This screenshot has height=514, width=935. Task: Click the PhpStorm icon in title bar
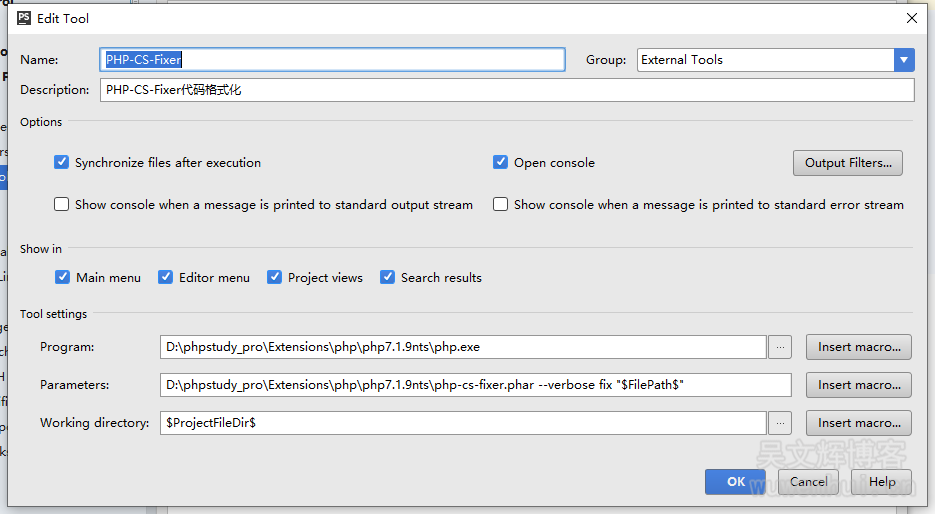point(23,18)
